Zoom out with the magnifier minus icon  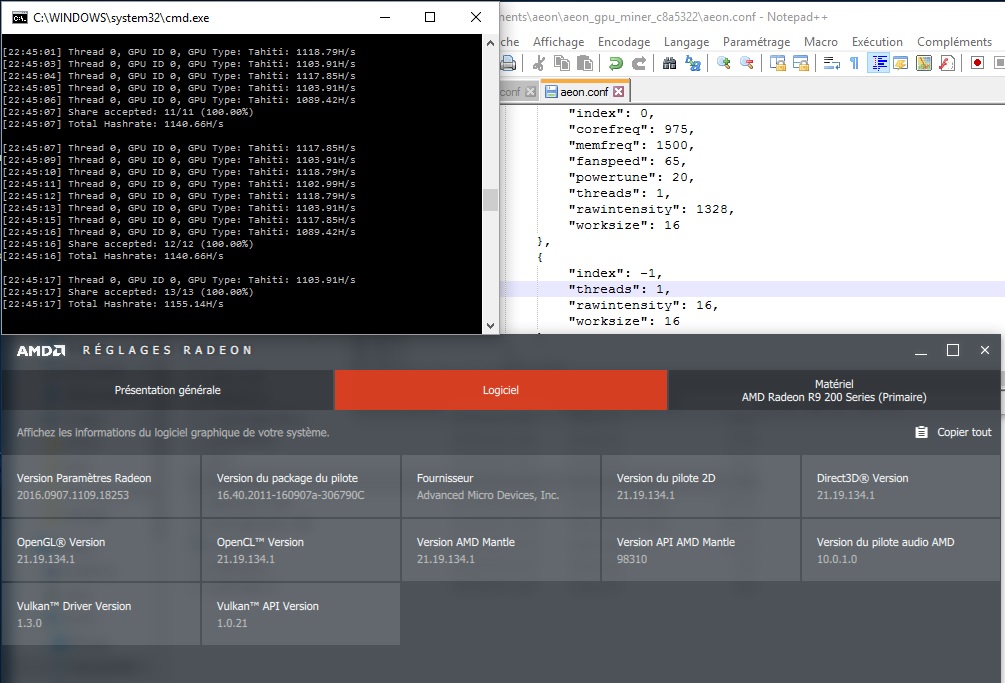(x=747, y=63)
